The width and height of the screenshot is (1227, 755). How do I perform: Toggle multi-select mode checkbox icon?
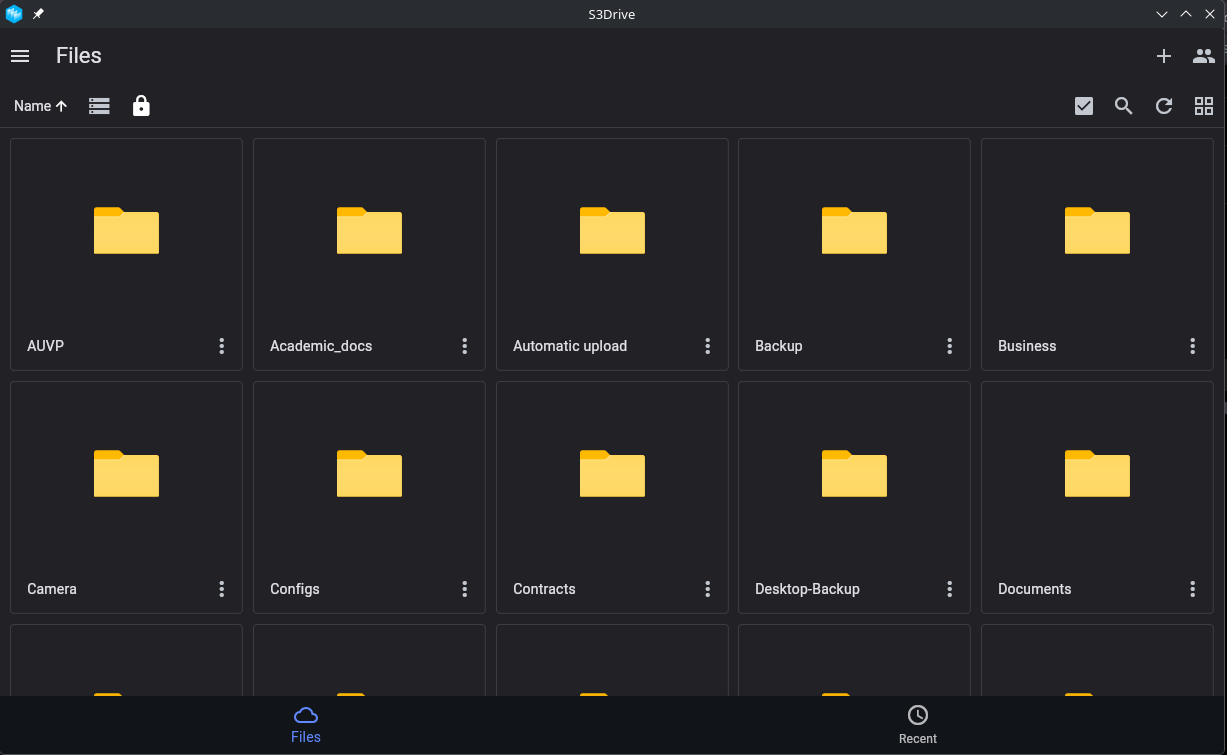coord(1084,106)
